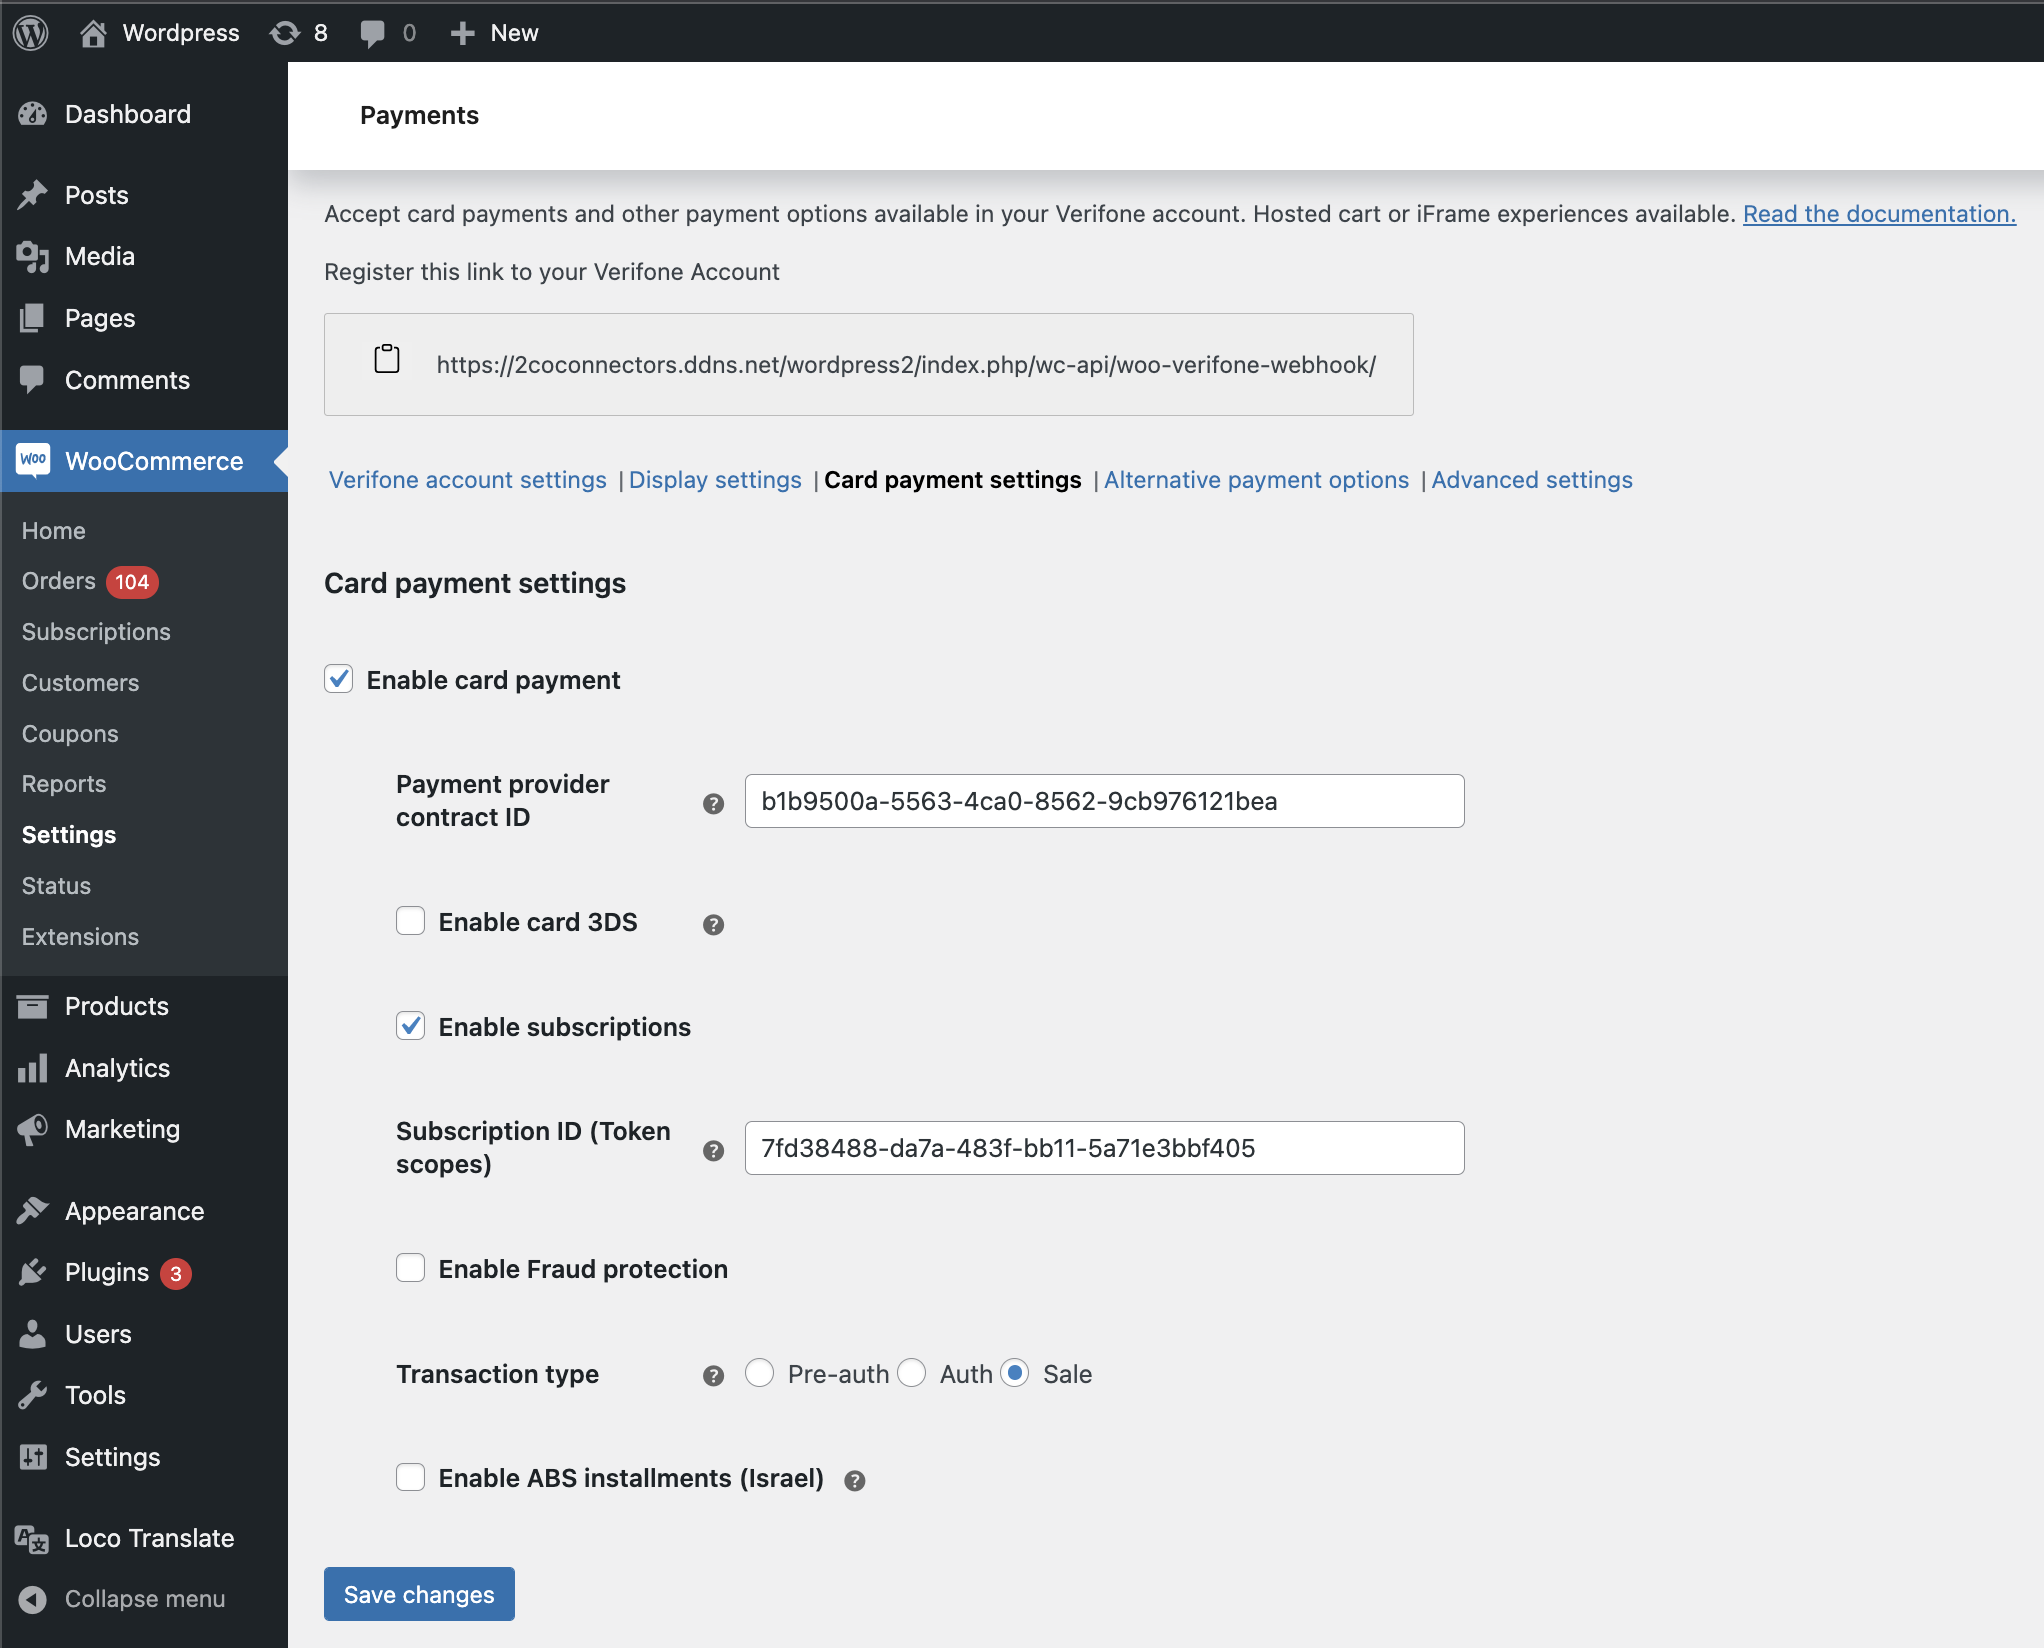
Task: Click the WordPress logo in the admin bar
Action: [x=30, y=32]
